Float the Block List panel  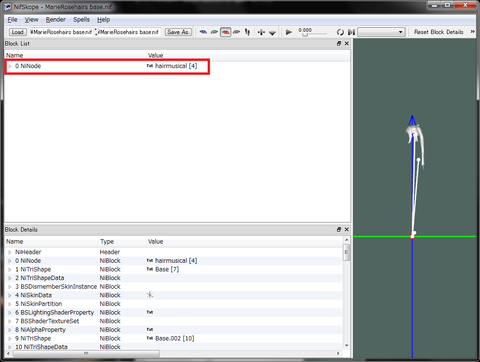point(339,43)
